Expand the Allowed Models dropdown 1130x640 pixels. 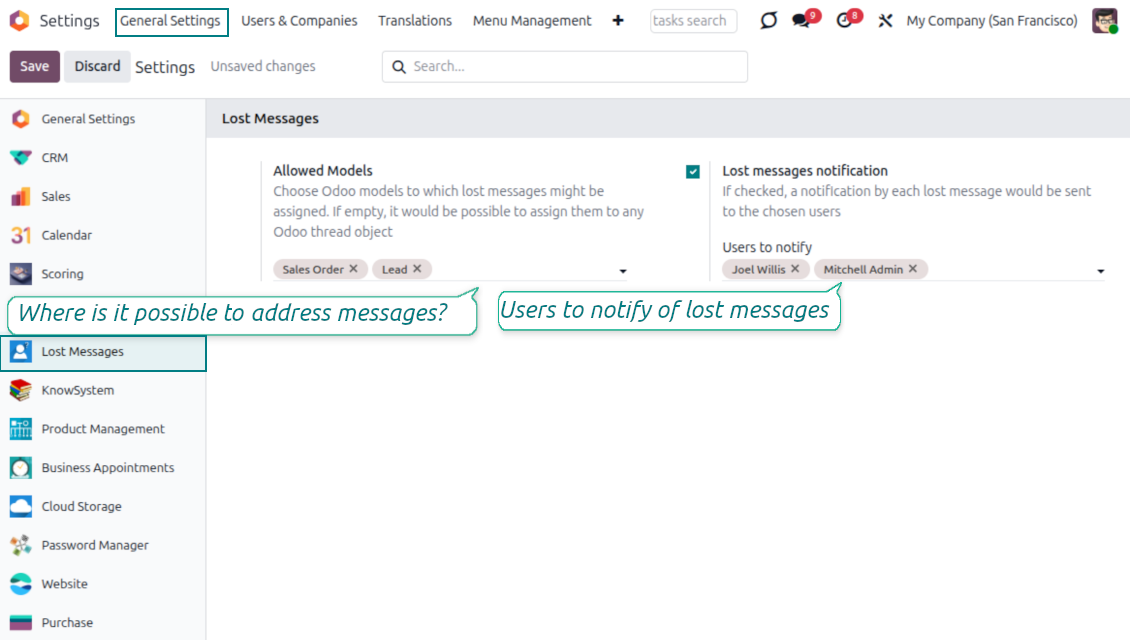[x=623, y=271]
